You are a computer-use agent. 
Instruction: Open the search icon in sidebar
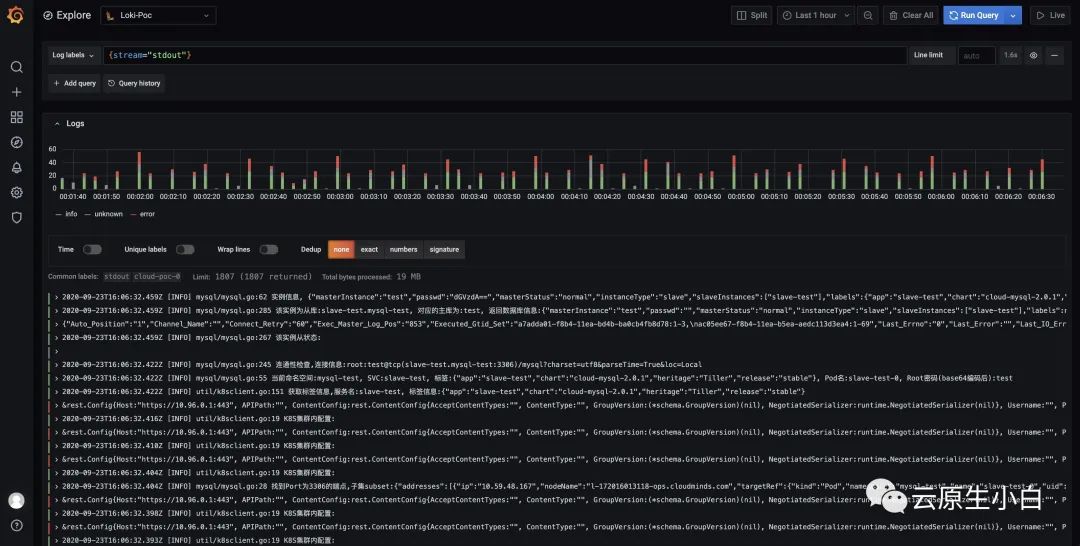17,67
